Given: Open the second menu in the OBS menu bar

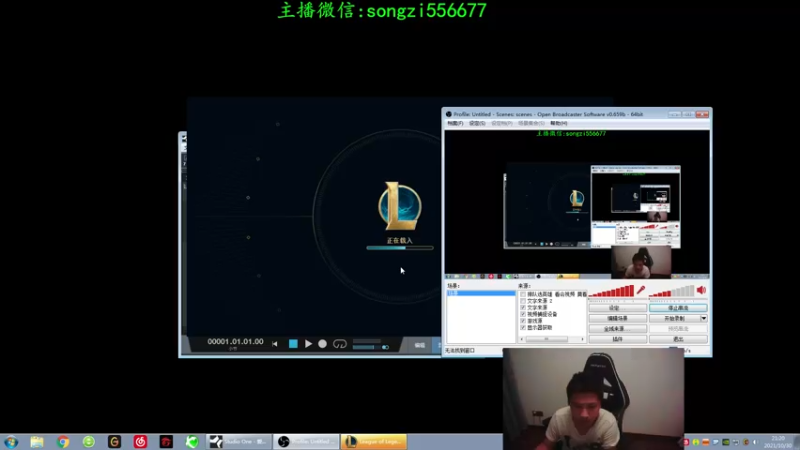Looking at the screenshot, I should pos(477,123).
